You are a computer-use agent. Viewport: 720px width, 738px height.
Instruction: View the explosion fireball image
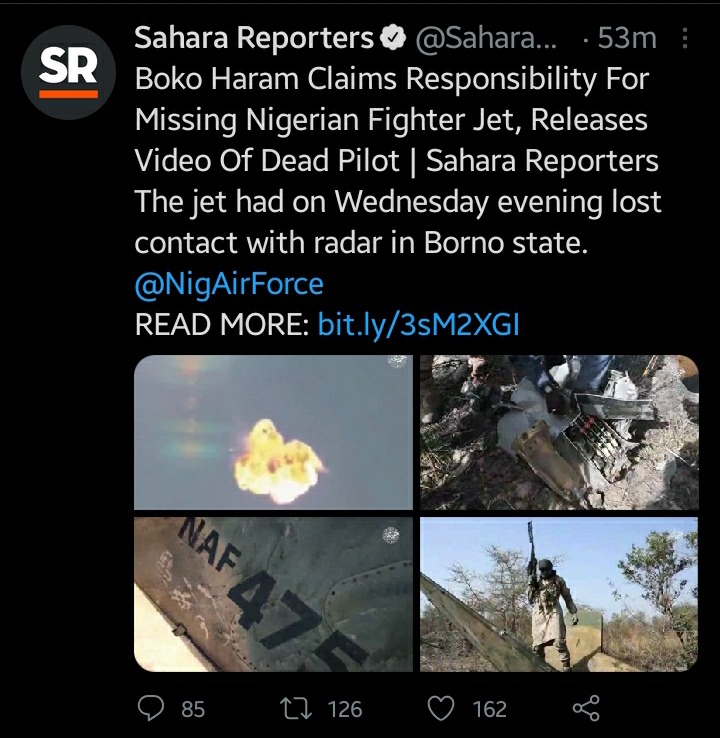[273, 432]
